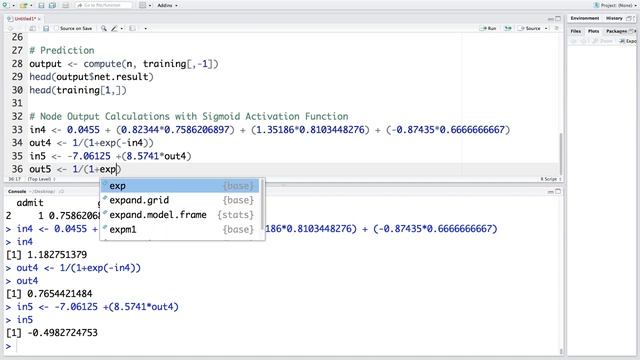The width and height of the screenshot is (640, 360).
Task: Switch to the Plots tab
Action: pyautogui.click(x=593, y=31)
